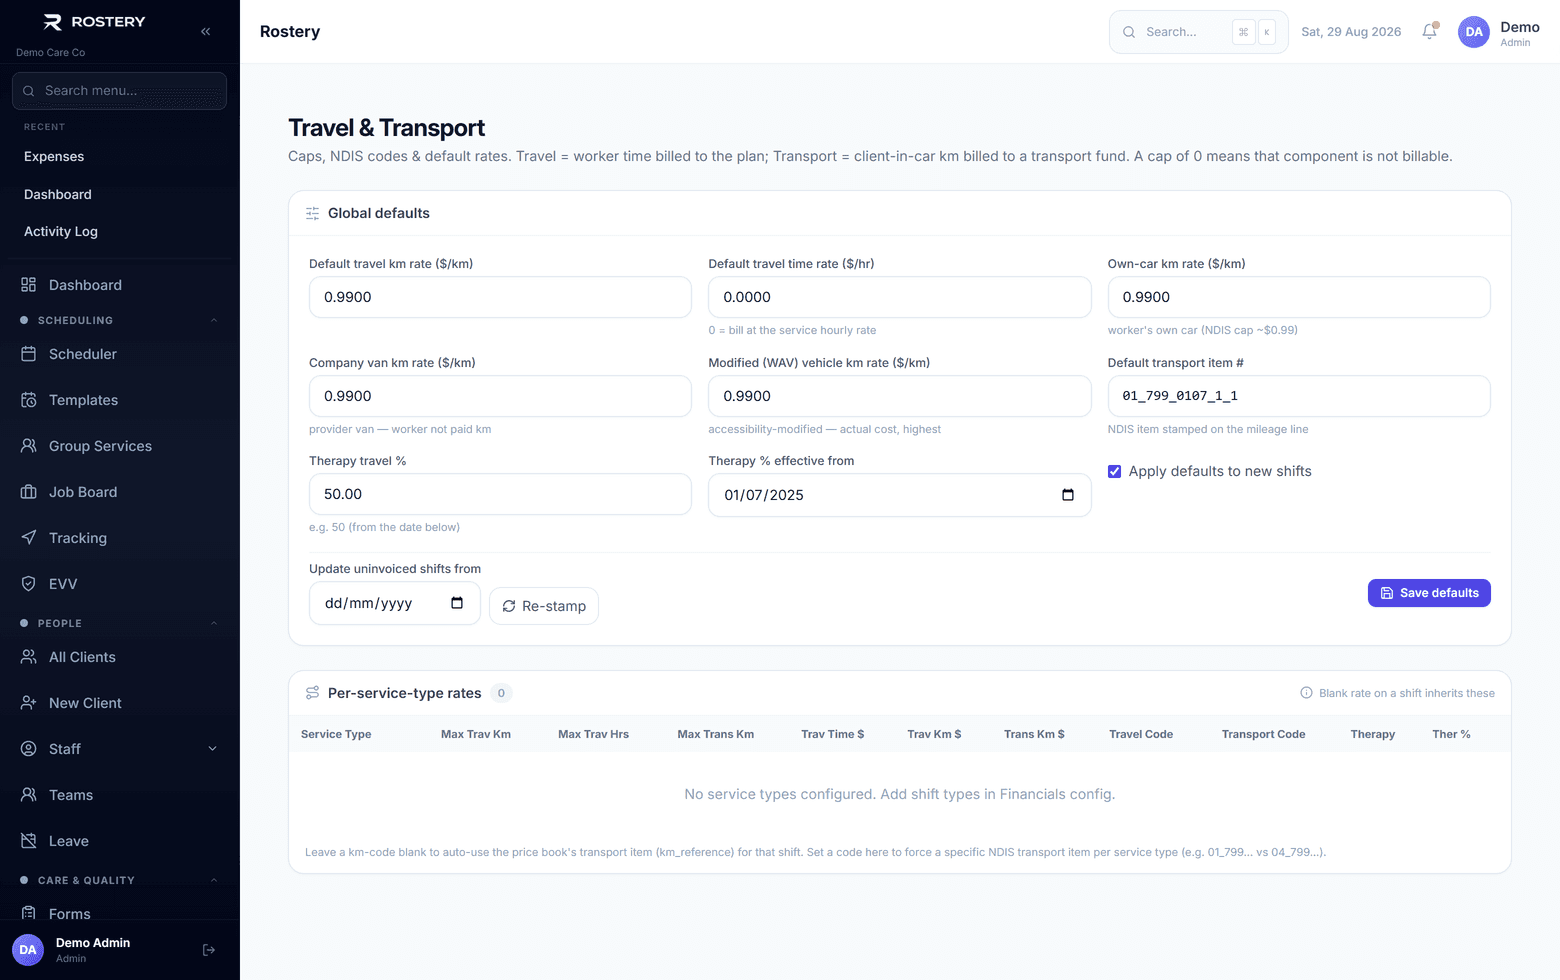Open calendar picker for Therapy % effective from
1560x980 pixels.
point(1067,495)
